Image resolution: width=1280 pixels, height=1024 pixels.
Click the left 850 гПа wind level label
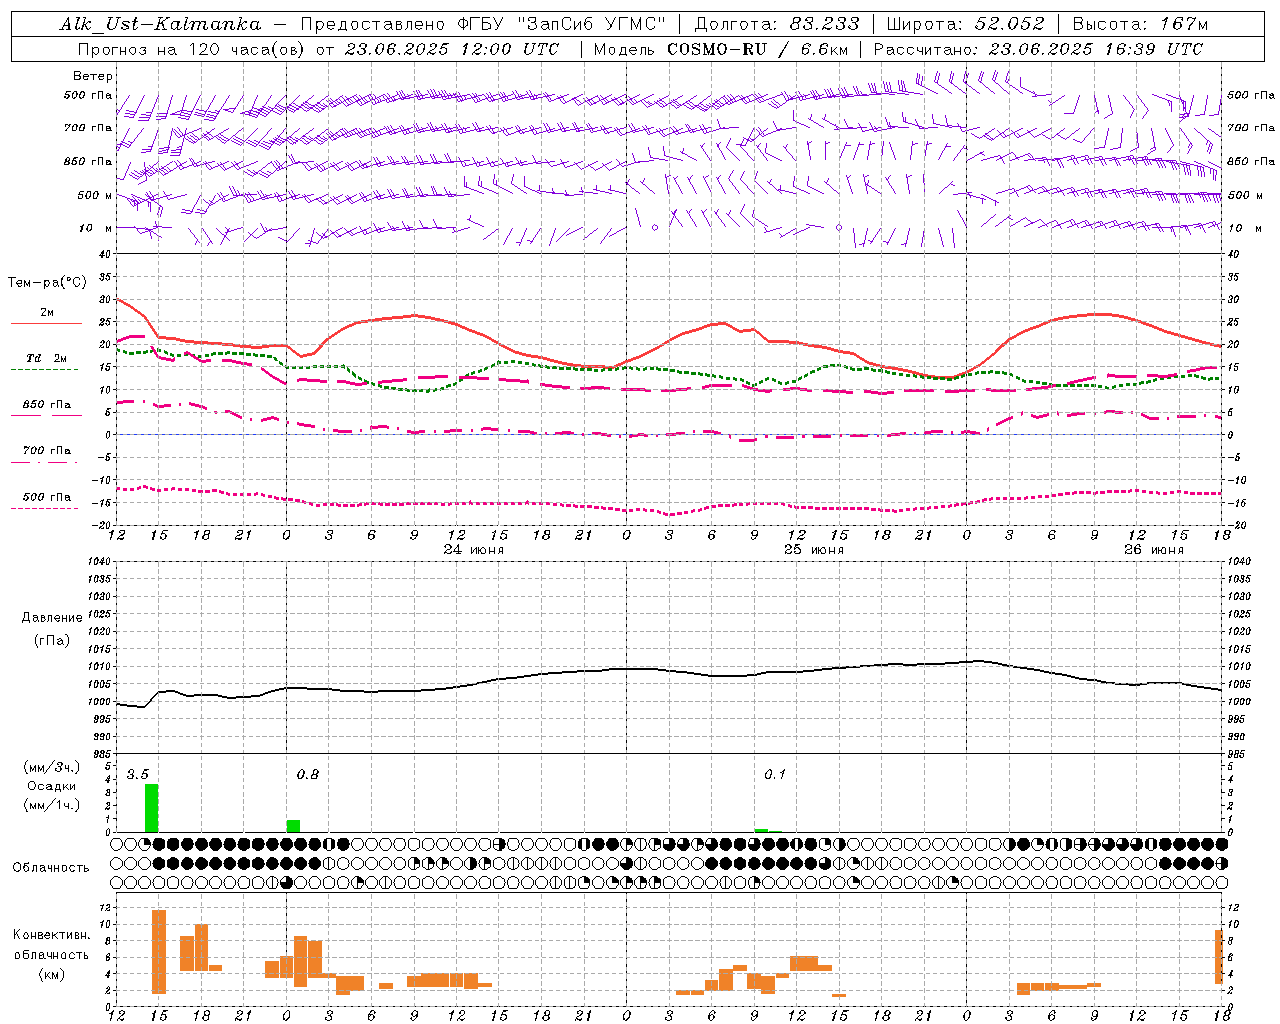(88, 161)
